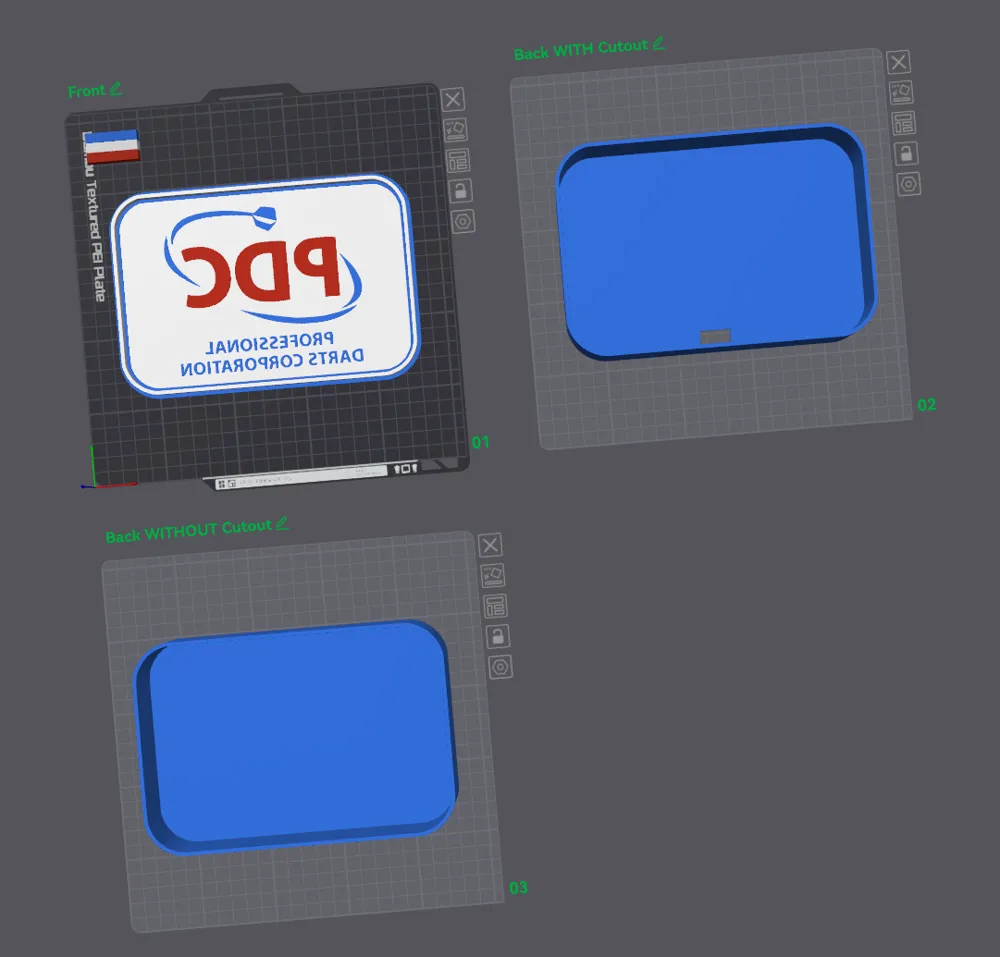Click the plate number 03 label

[518, 888]
